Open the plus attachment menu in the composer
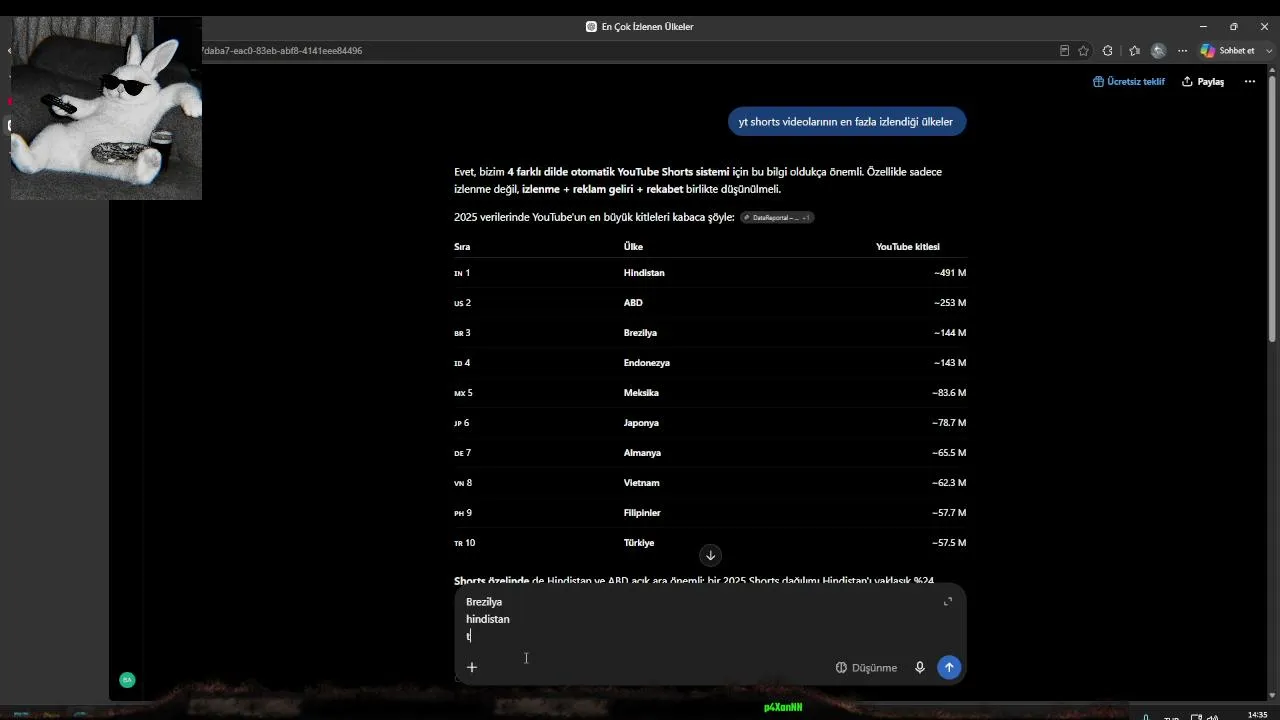The image size is (1280, 720). pyautogui.click(x=472, y=667)
